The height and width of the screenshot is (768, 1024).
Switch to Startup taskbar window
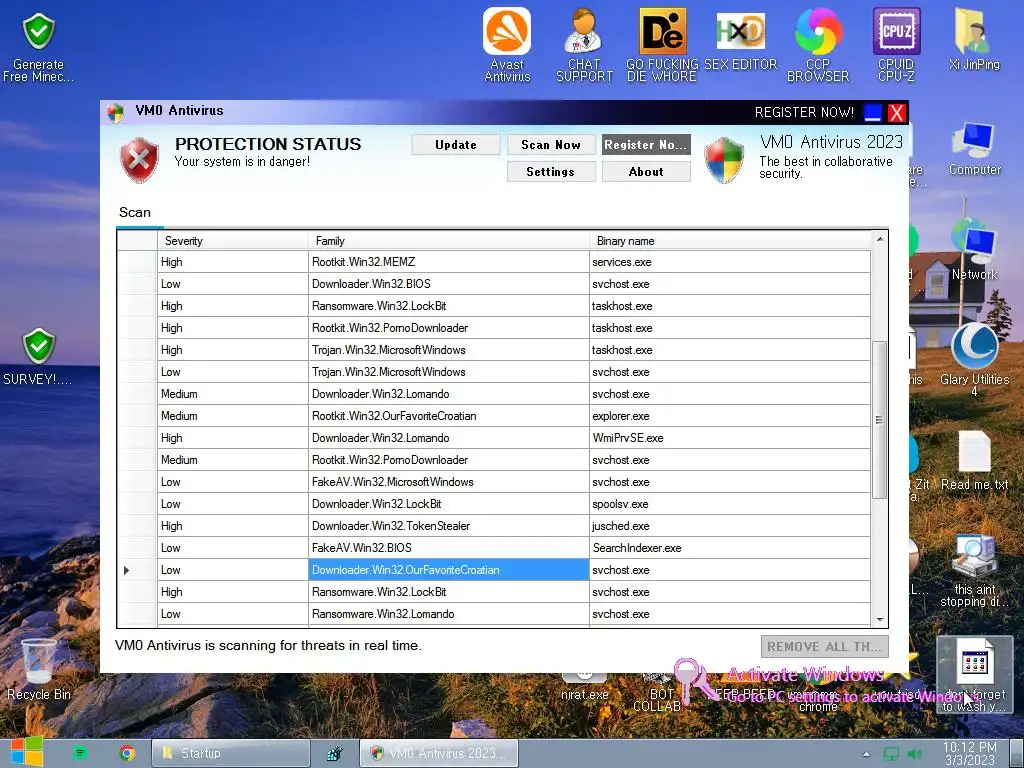point(231,754)
